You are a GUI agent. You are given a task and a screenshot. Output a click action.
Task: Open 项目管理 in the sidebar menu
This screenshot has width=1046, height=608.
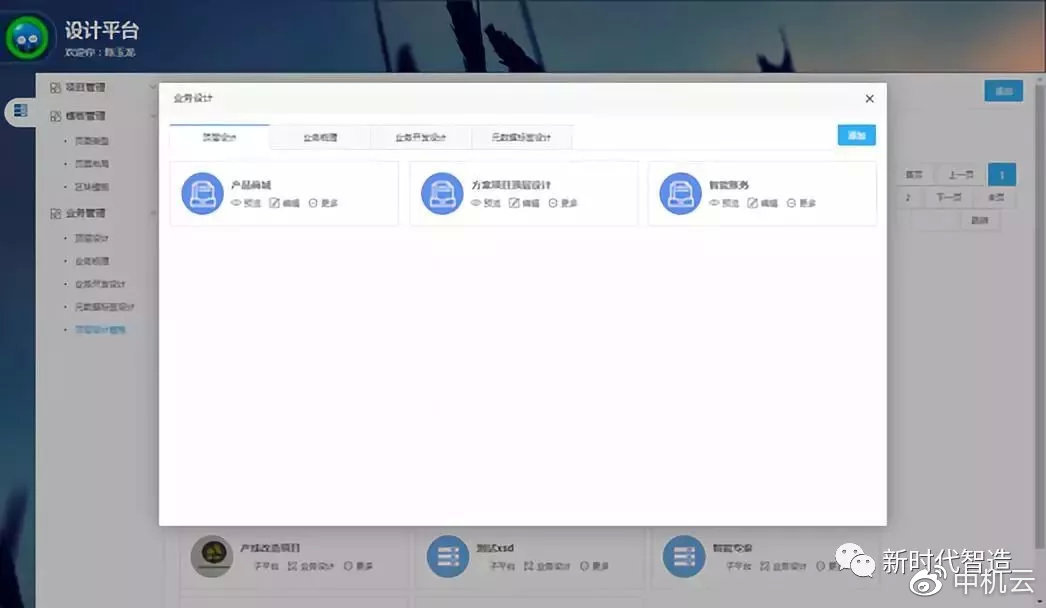point(85,87)
